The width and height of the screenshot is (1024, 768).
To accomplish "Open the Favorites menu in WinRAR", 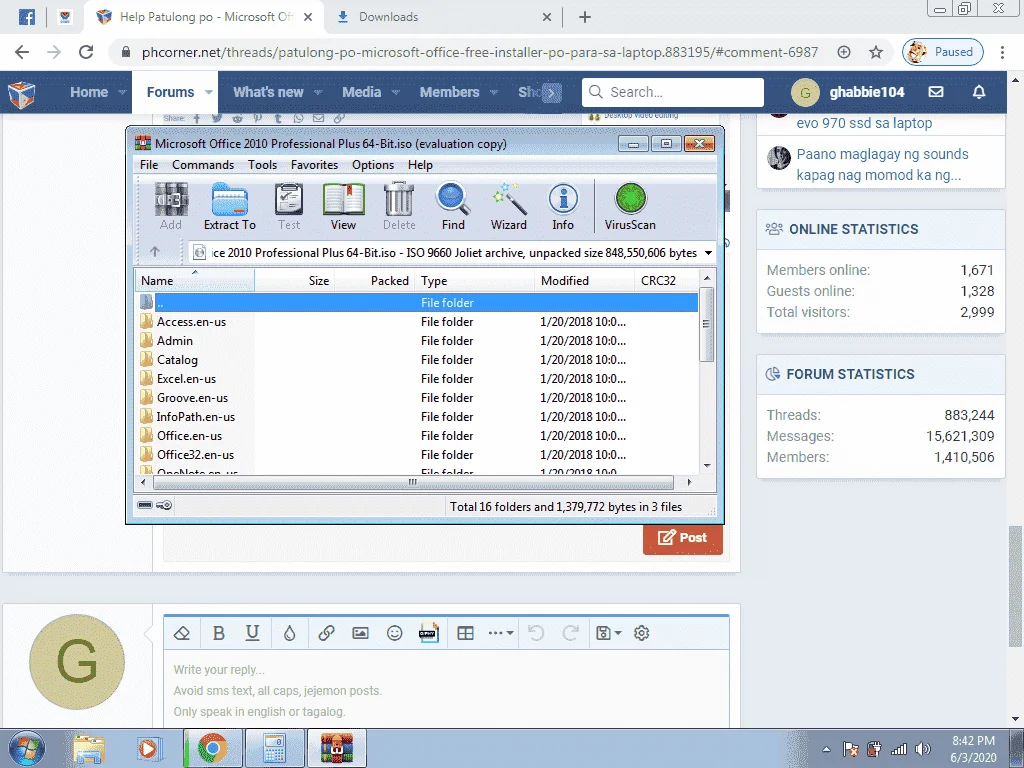I will coord(315,165).
